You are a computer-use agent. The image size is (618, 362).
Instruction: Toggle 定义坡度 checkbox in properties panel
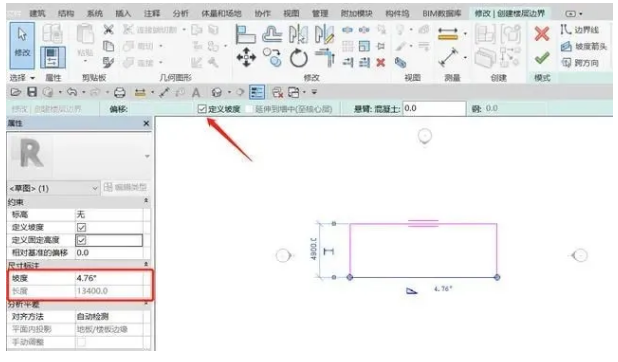tap(82, 228)
